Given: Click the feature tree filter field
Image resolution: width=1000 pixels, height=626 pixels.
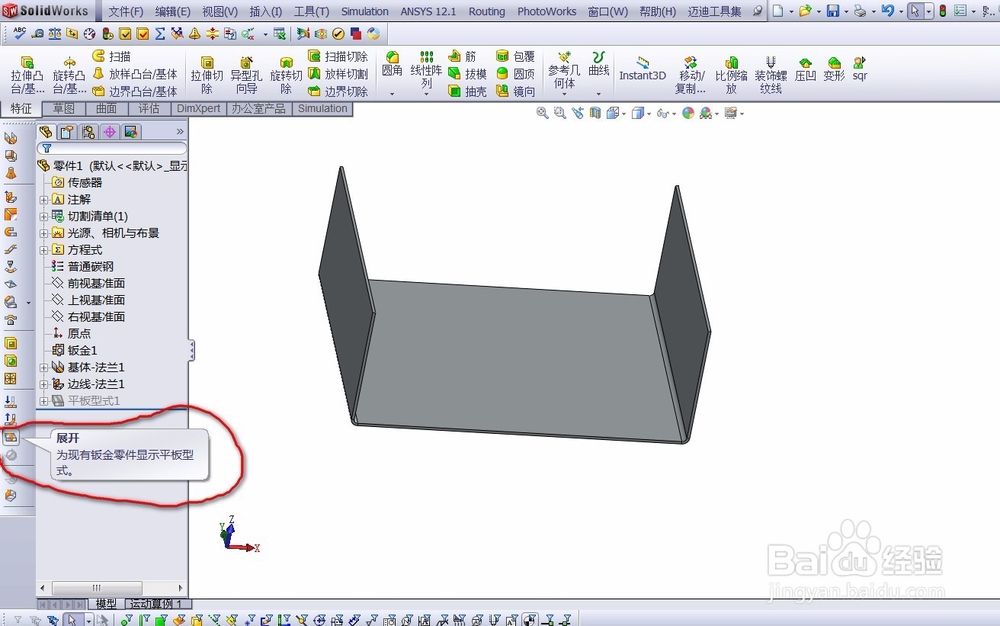Looking at the screenshot, I should point(112,148).
